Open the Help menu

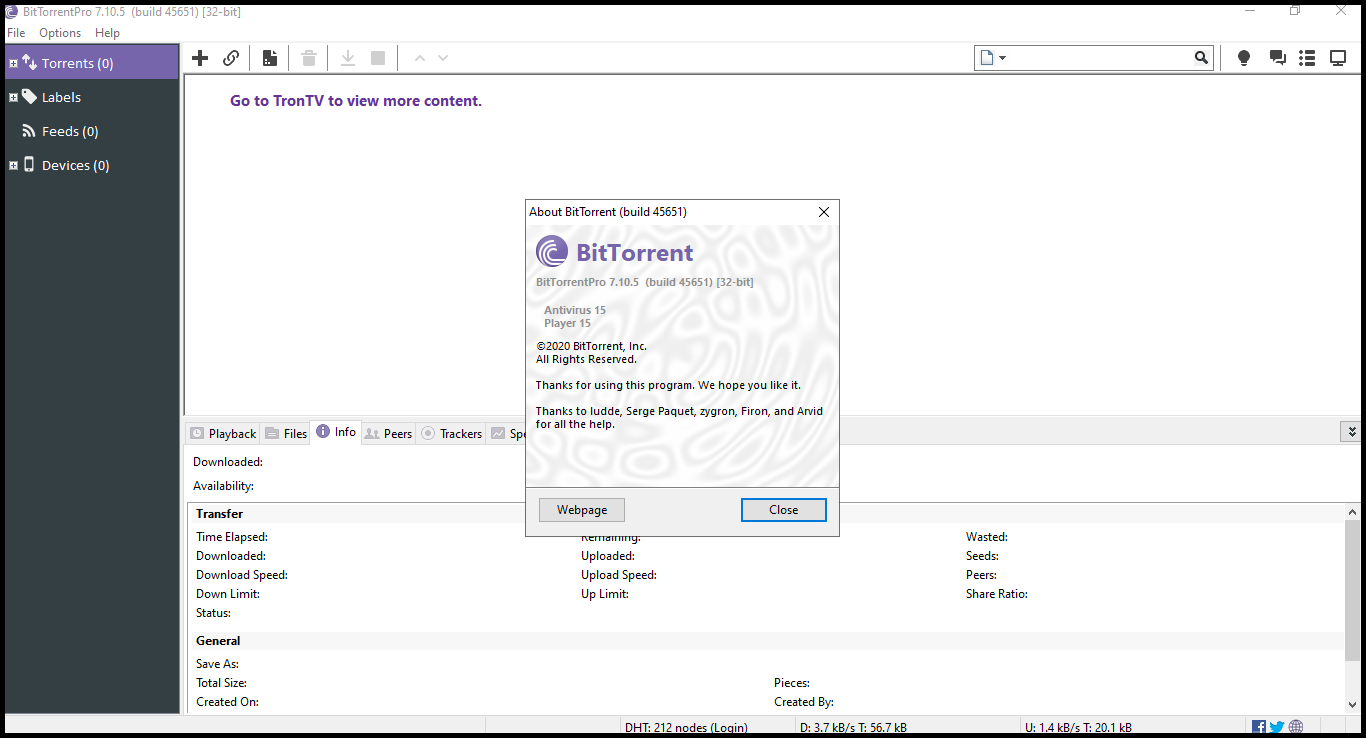tap(107, 33)
